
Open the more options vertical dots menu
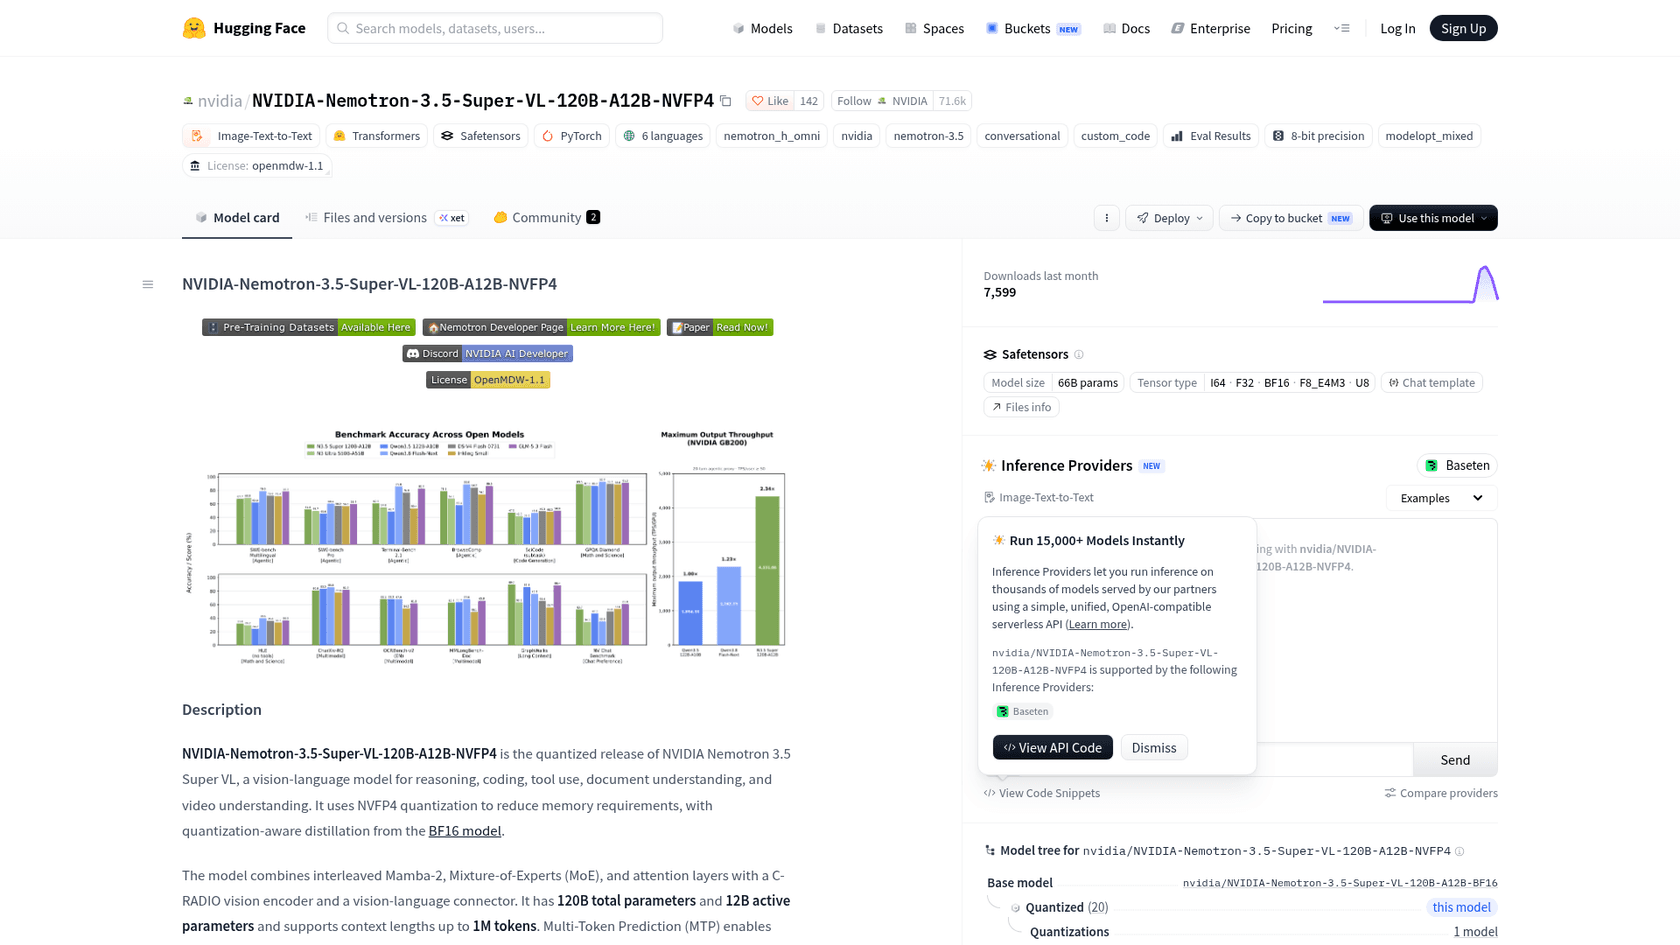pos(1106,218)
